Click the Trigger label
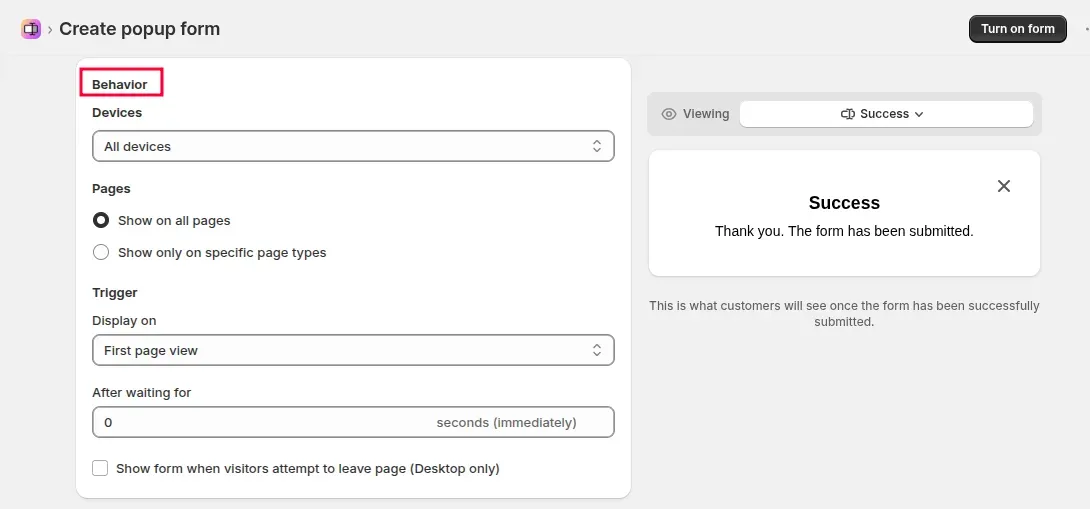1090x509 pixels. (115, 293)
